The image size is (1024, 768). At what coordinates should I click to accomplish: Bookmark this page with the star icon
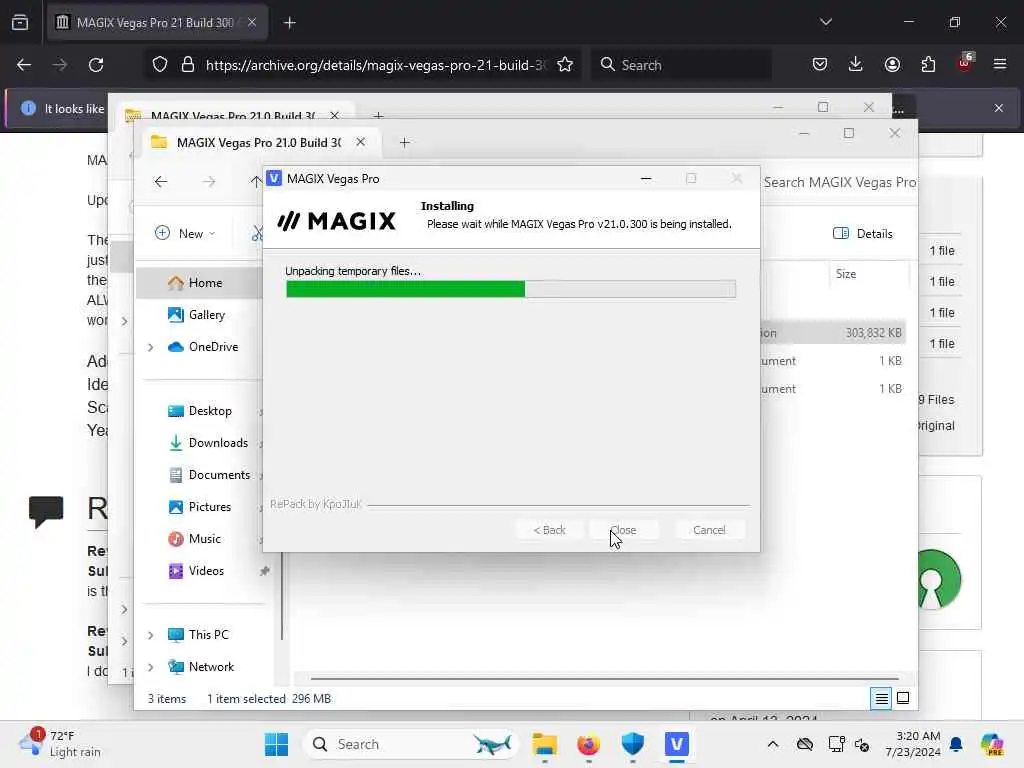coord(565,65)
